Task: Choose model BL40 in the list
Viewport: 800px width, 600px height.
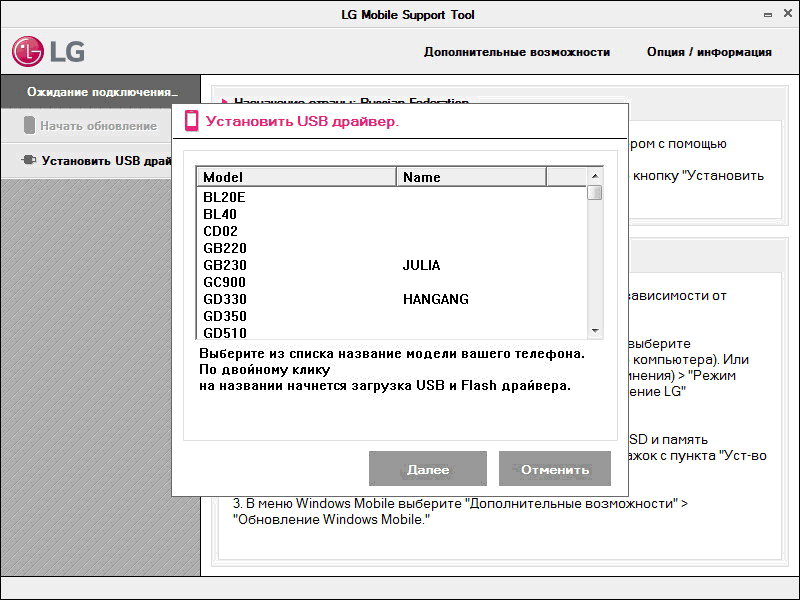Action: [220, 214]
